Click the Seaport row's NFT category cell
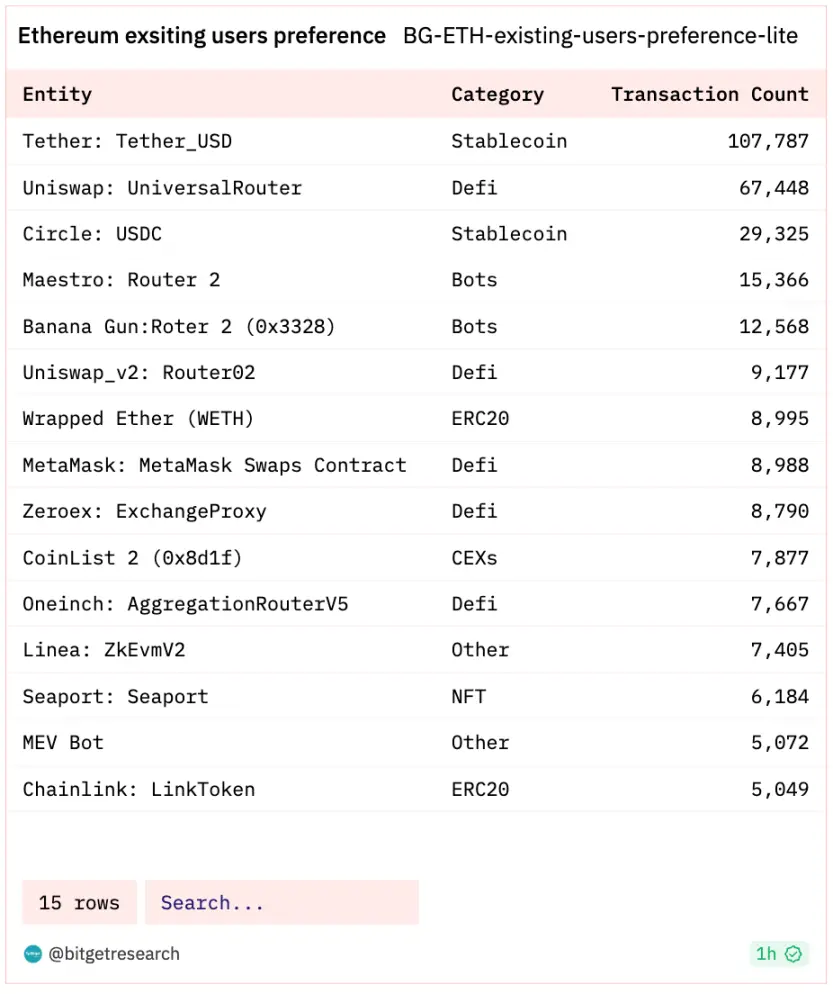The image size is (833, 994). click(468, 696)
